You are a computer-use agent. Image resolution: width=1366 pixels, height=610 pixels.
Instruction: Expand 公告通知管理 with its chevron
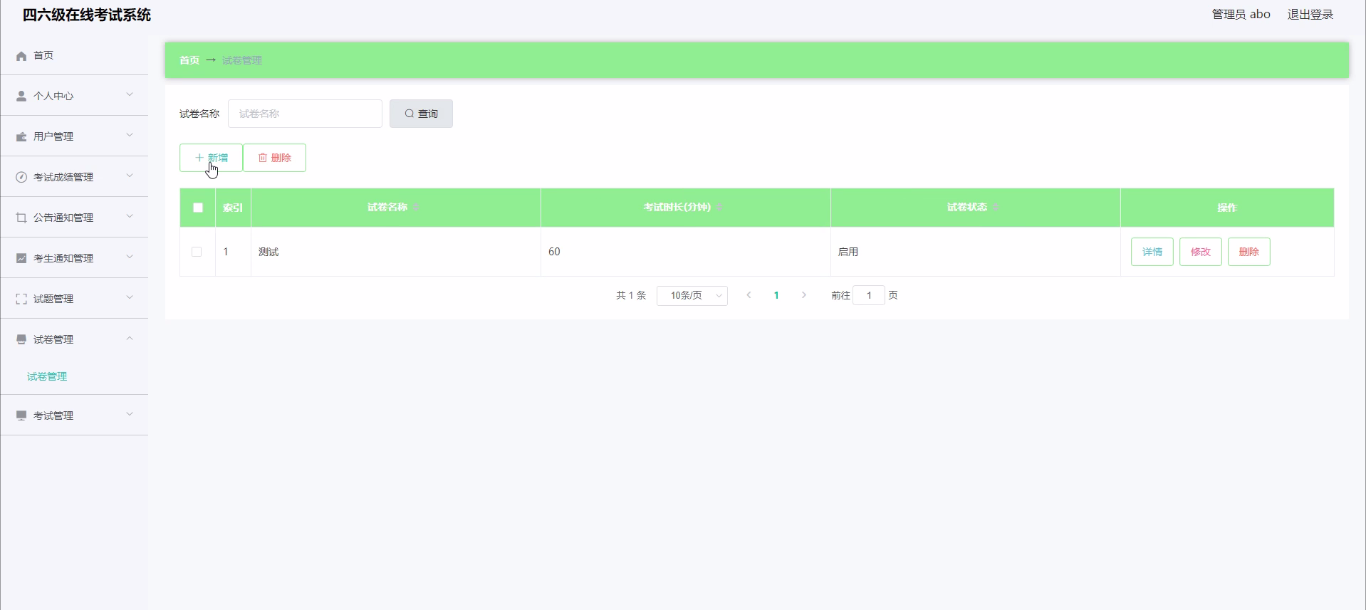coord(130,217)
